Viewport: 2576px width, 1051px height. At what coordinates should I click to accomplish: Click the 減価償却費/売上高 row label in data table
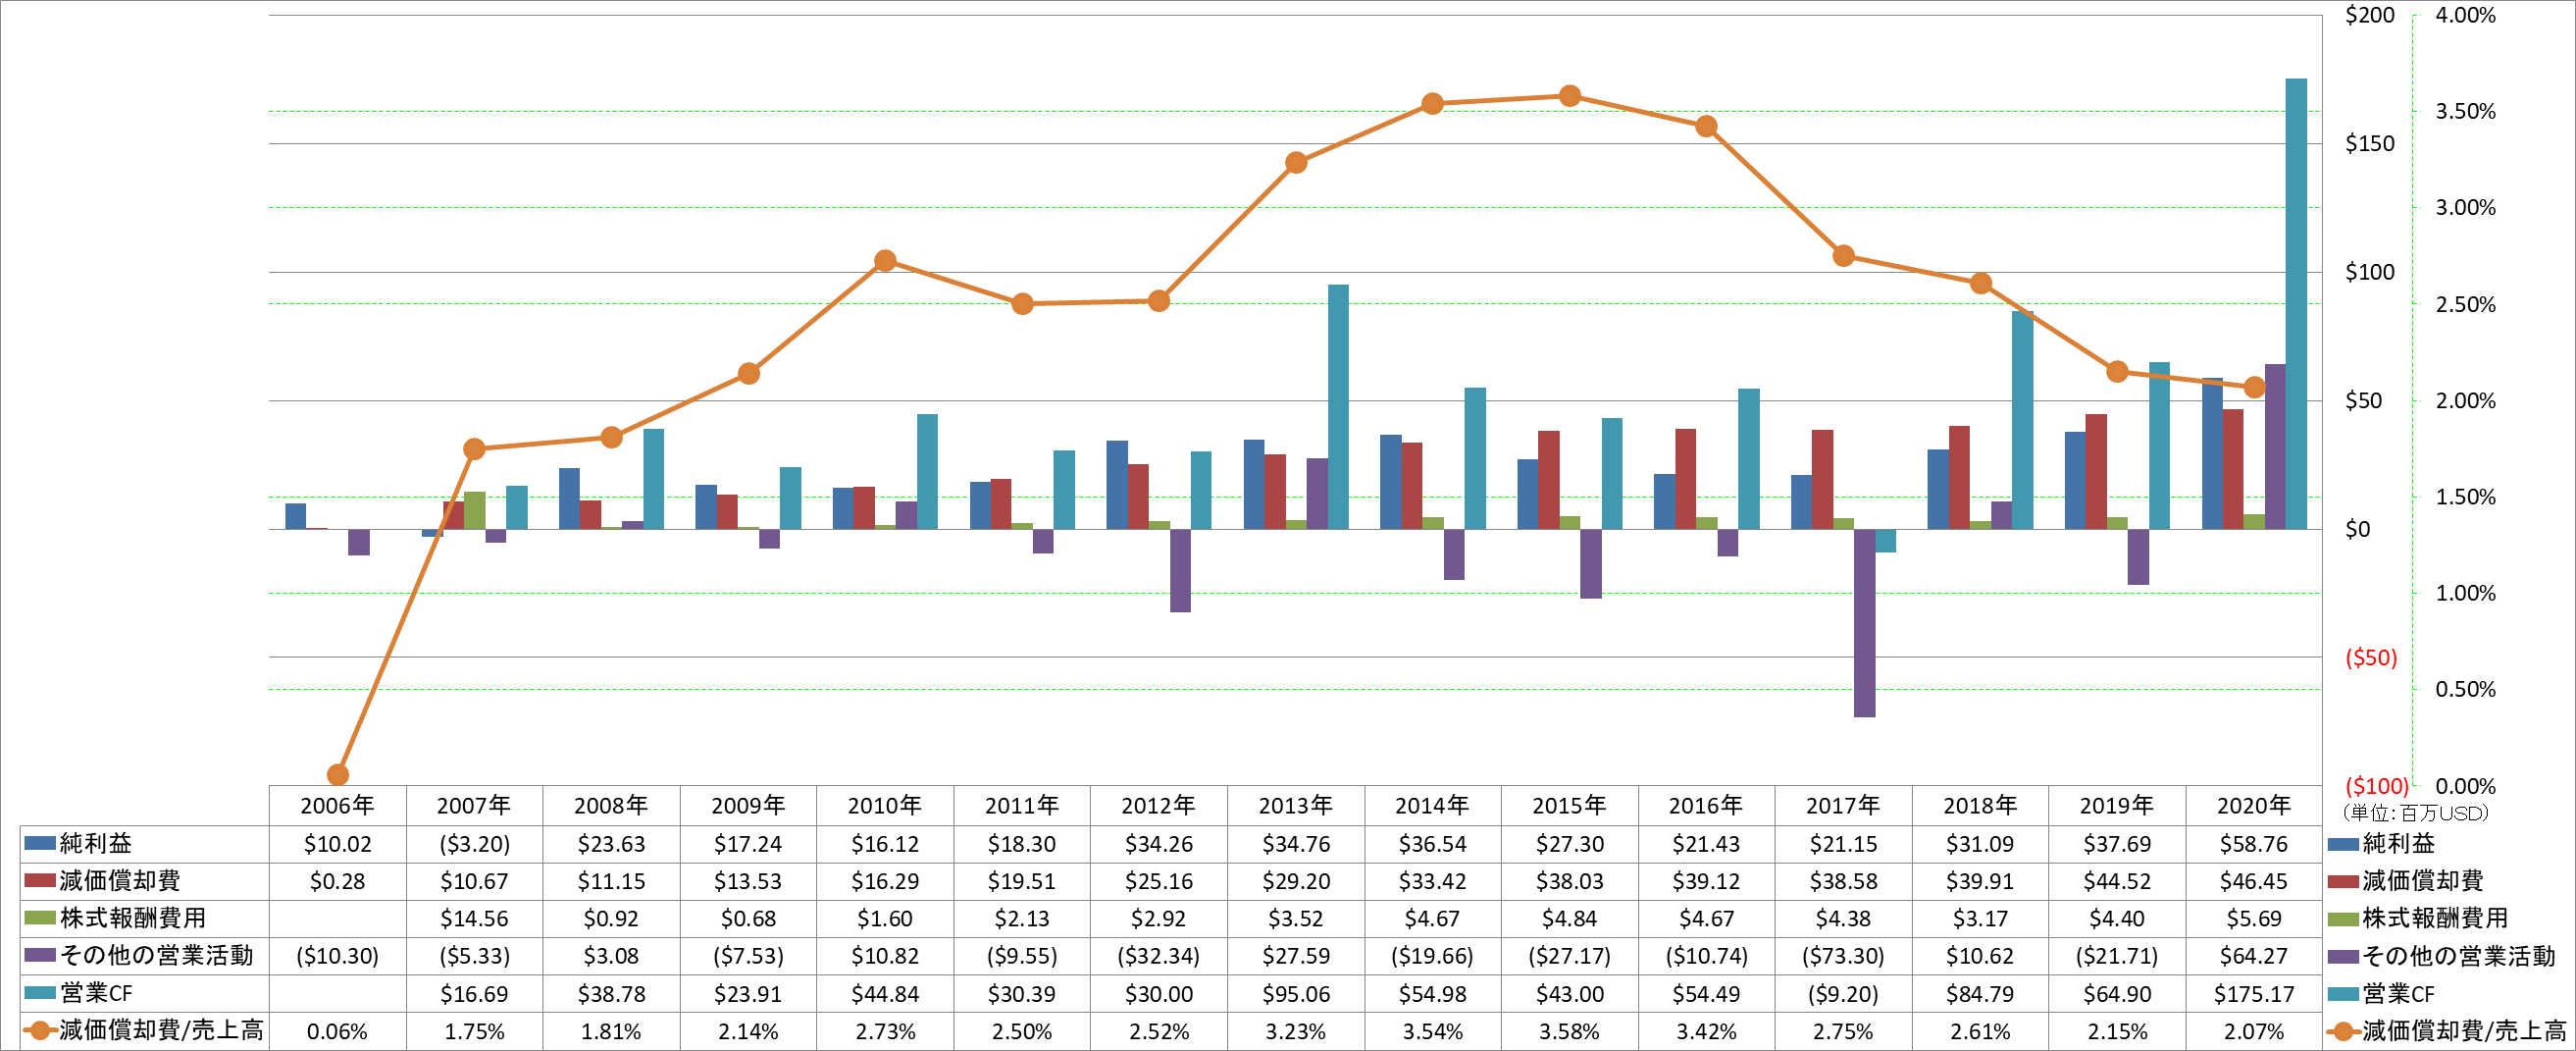pyautogui.click(x=161, y=1030)
